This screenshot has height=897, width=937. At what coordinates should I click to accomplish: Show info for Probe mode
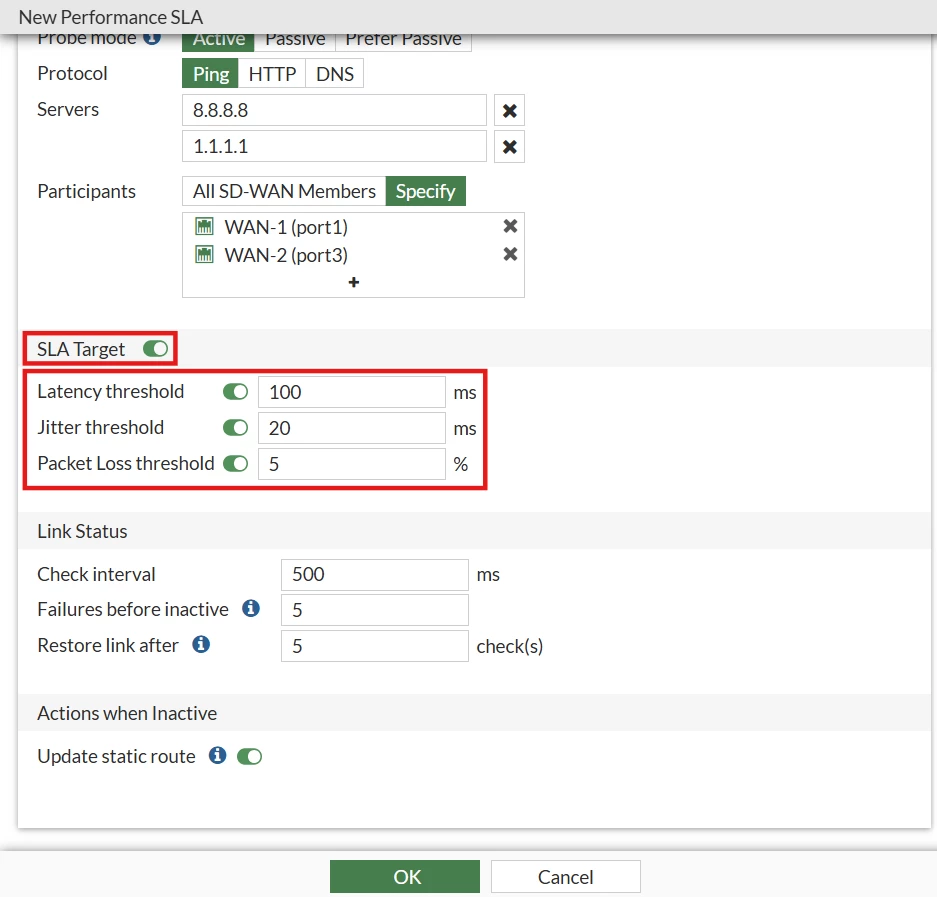pos(152,38)
